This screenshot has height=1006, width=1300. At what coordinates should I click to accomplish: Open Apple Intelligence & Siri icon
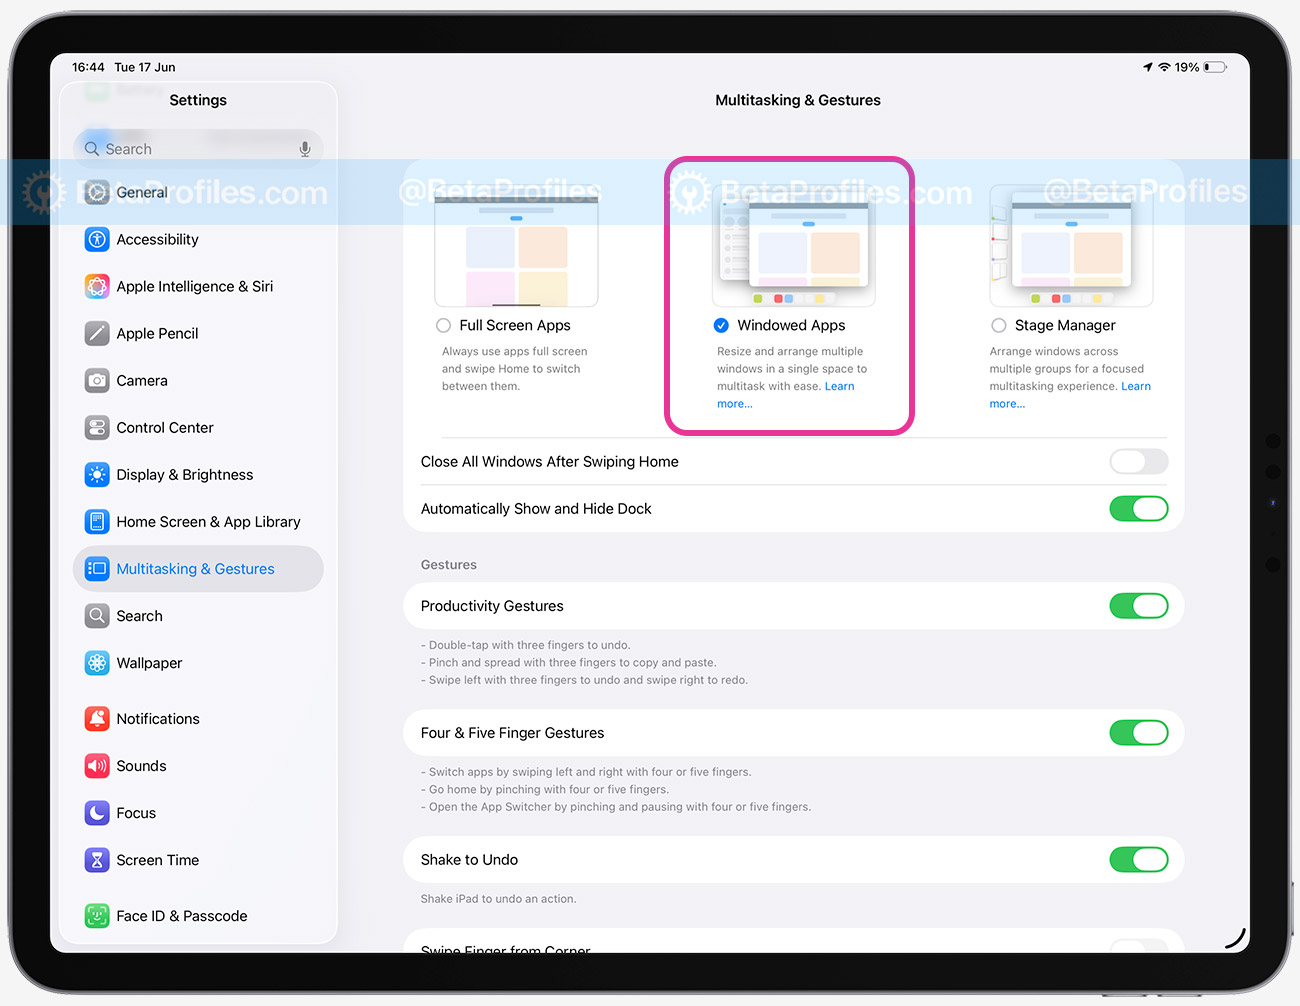click(x=97, y=286)
